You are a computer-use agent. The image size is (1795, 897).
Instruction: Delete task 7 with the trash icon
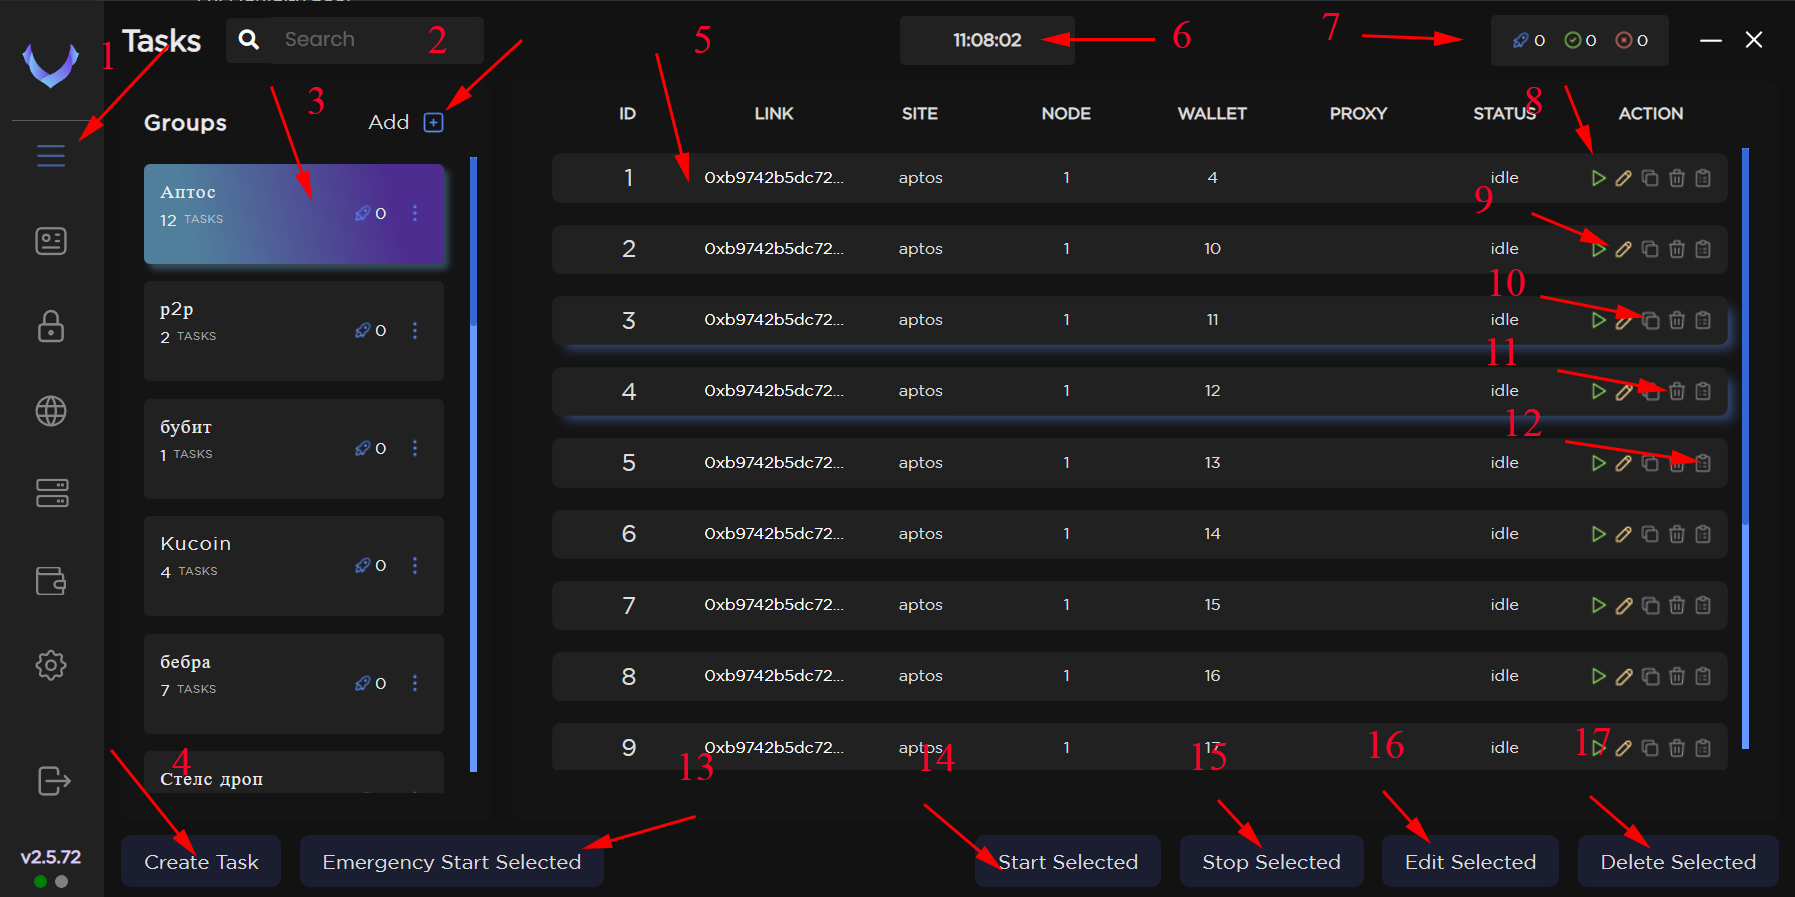pyautogui.click(x=1677, y=605)
